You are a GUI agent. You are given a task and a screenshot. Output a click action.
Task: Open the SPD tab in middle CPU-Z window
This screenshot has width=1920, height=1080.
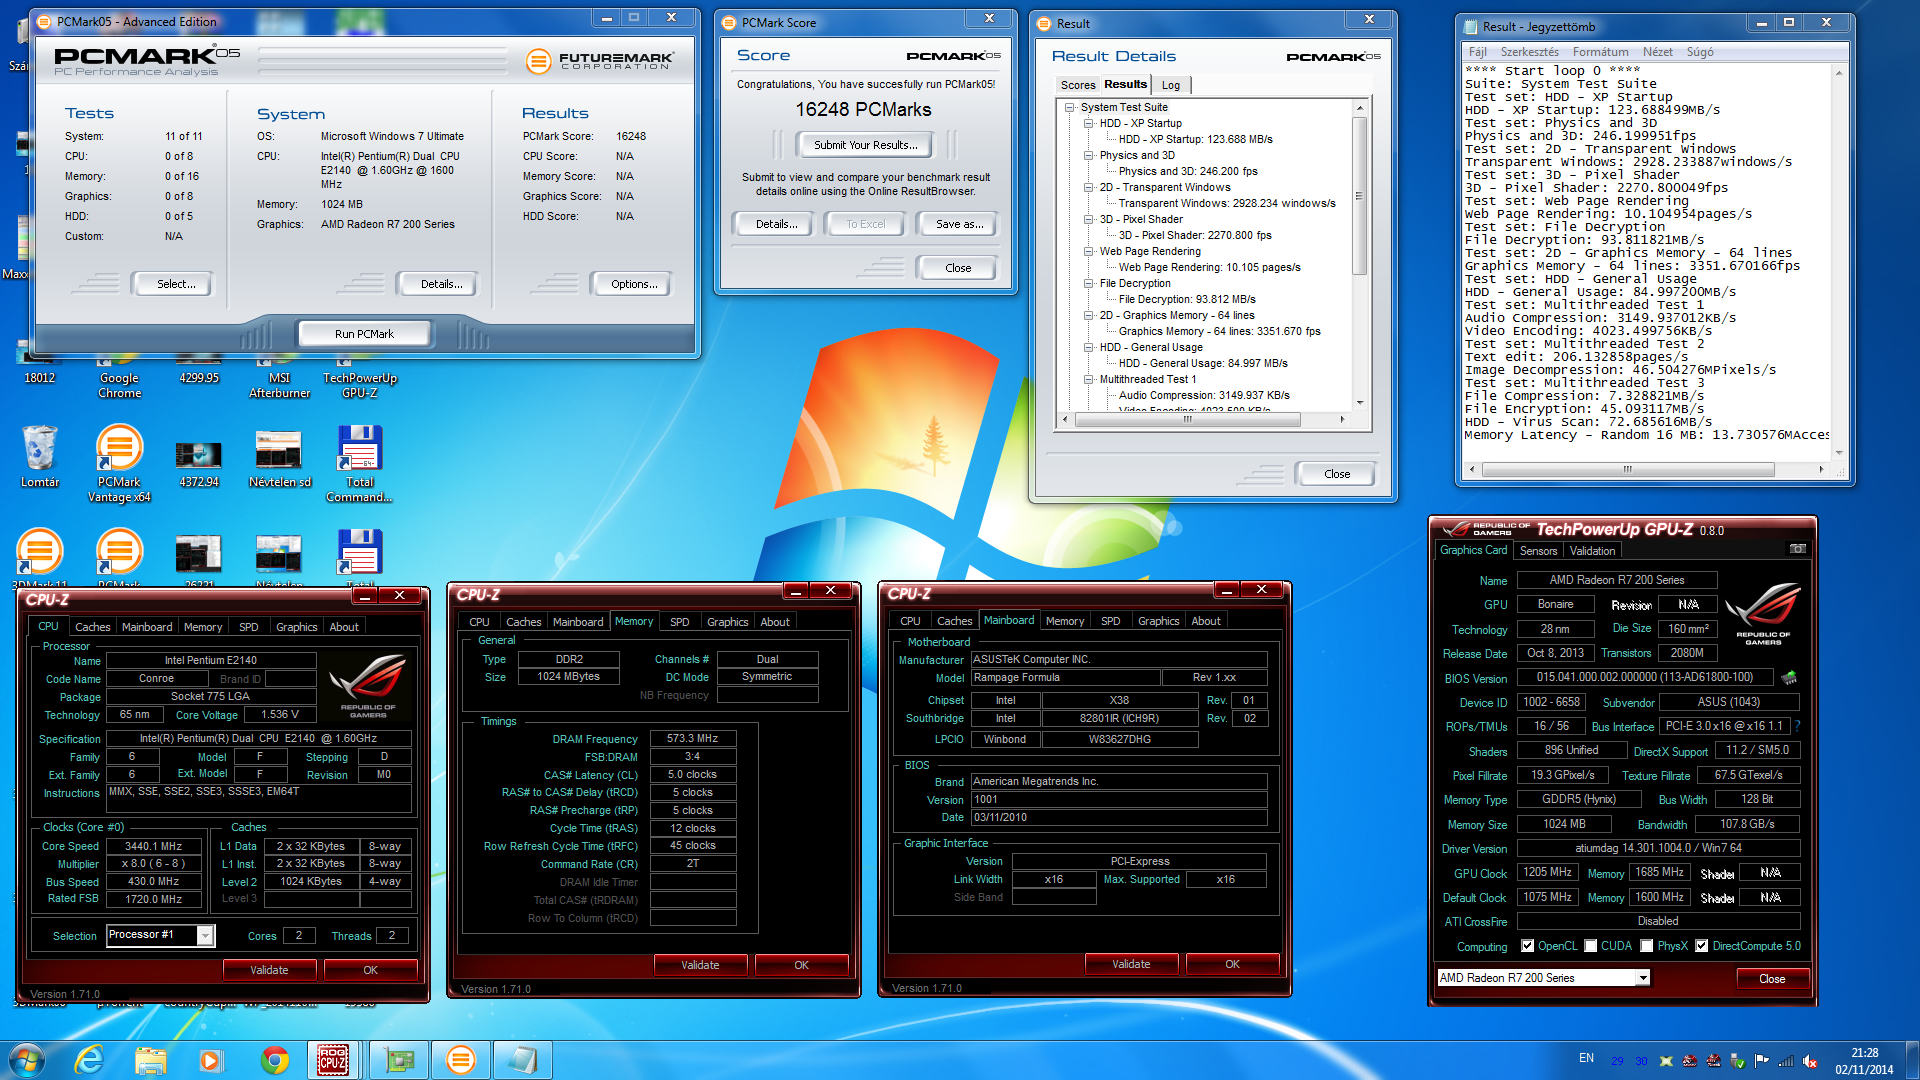coord(680,622)
